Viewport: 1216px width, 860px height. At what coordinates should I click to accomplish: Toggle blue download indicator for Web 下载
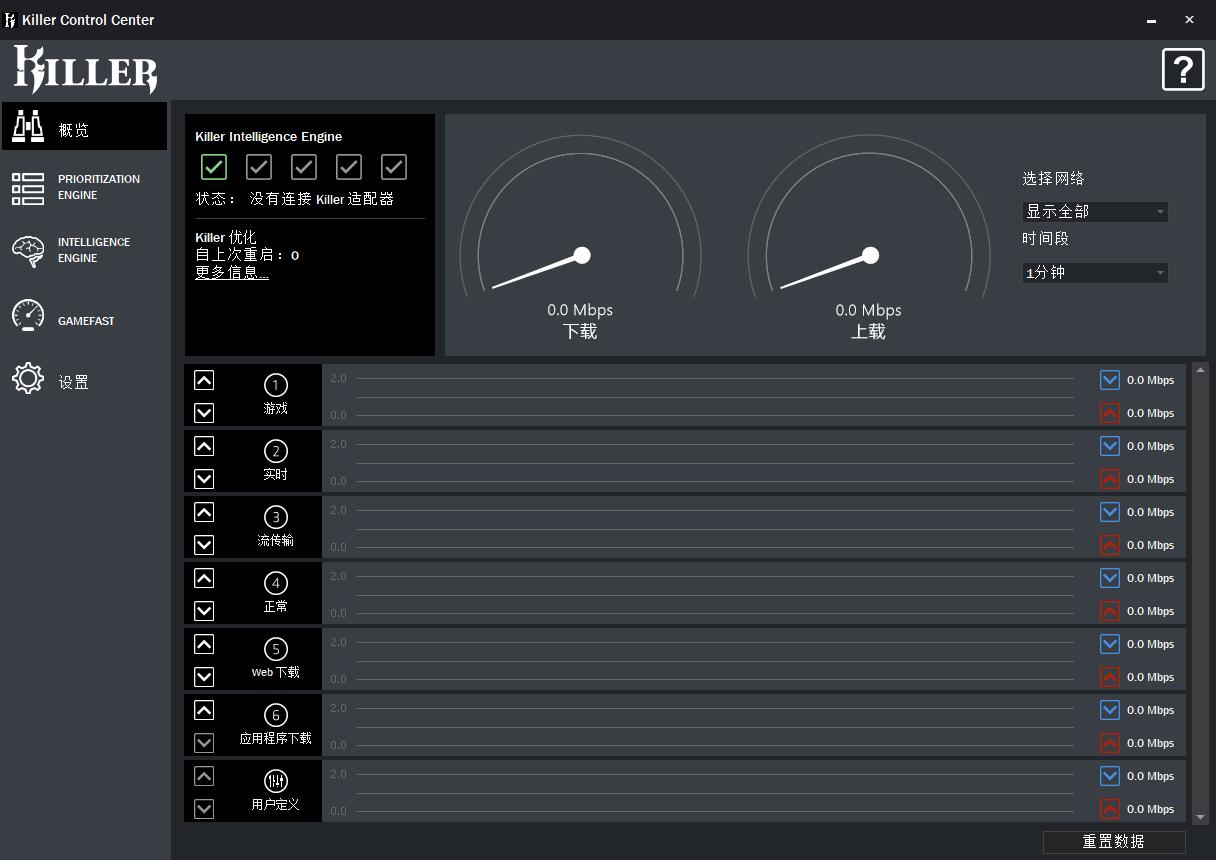(1110, 644)
